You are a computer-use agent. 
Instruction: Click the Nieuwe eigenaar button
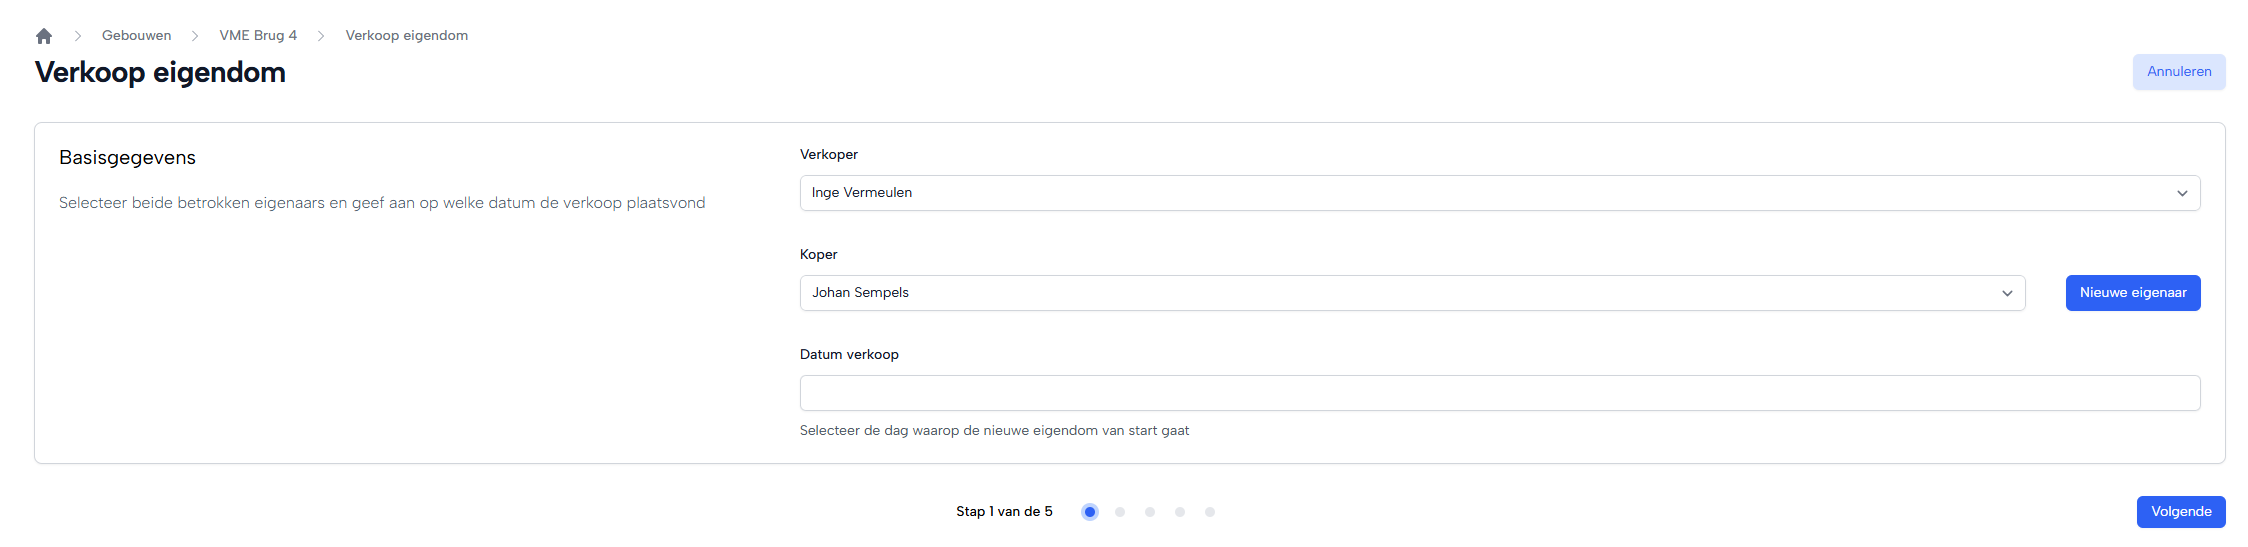tap(2132, 293)
